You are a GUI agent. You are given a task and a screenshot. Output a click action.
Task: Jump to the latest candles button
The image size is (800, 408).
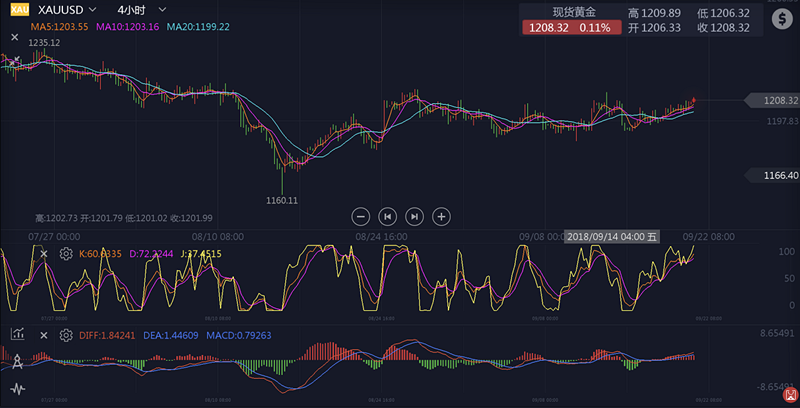(x=414, y=215)
